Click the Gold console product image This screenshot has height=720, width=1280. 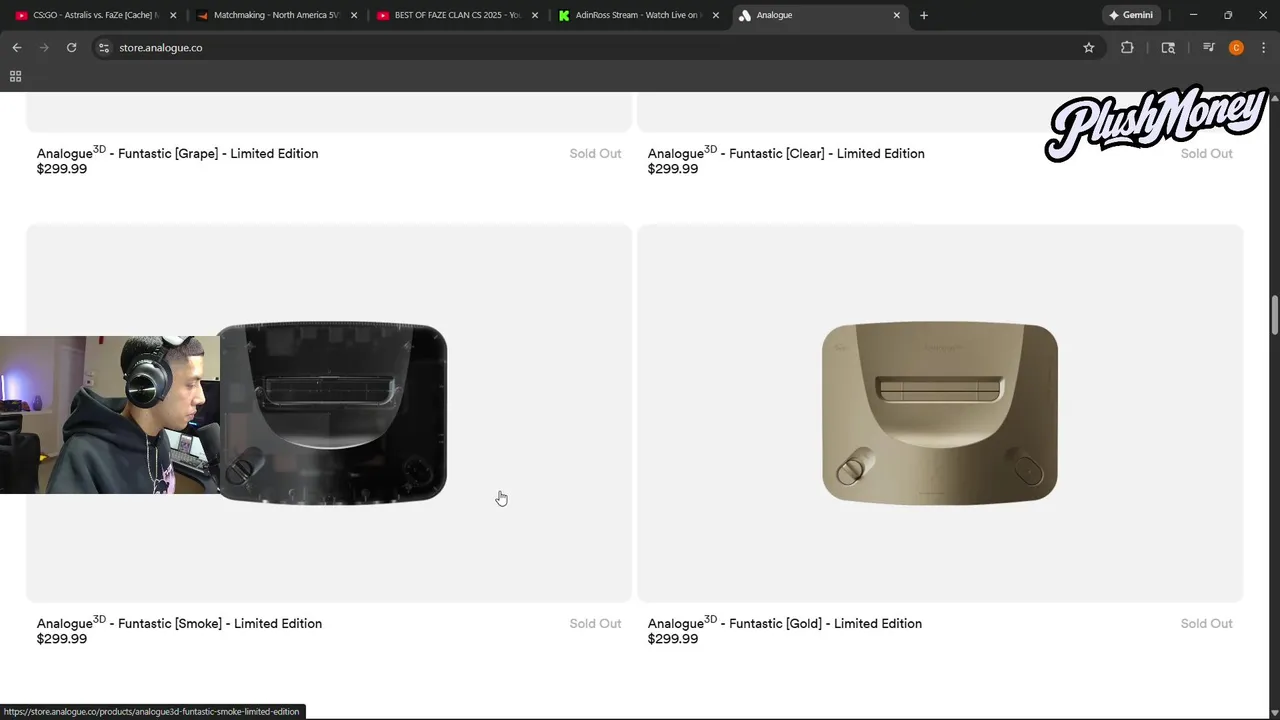coord(940,413)
